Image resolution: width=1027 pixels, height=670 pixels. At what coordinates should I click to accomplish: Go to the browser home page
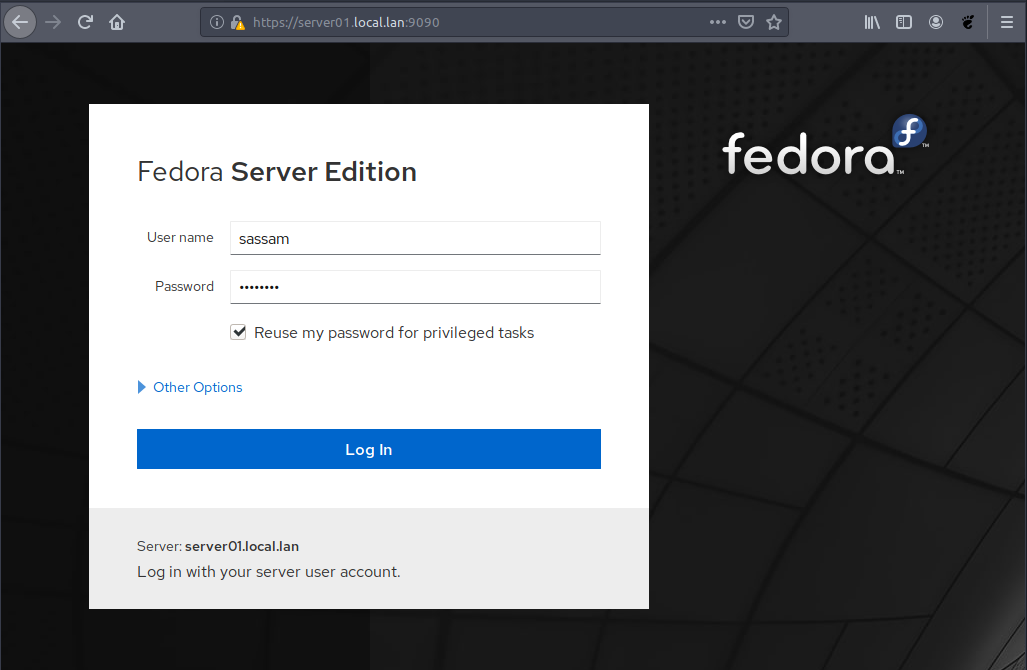point(117,22)
